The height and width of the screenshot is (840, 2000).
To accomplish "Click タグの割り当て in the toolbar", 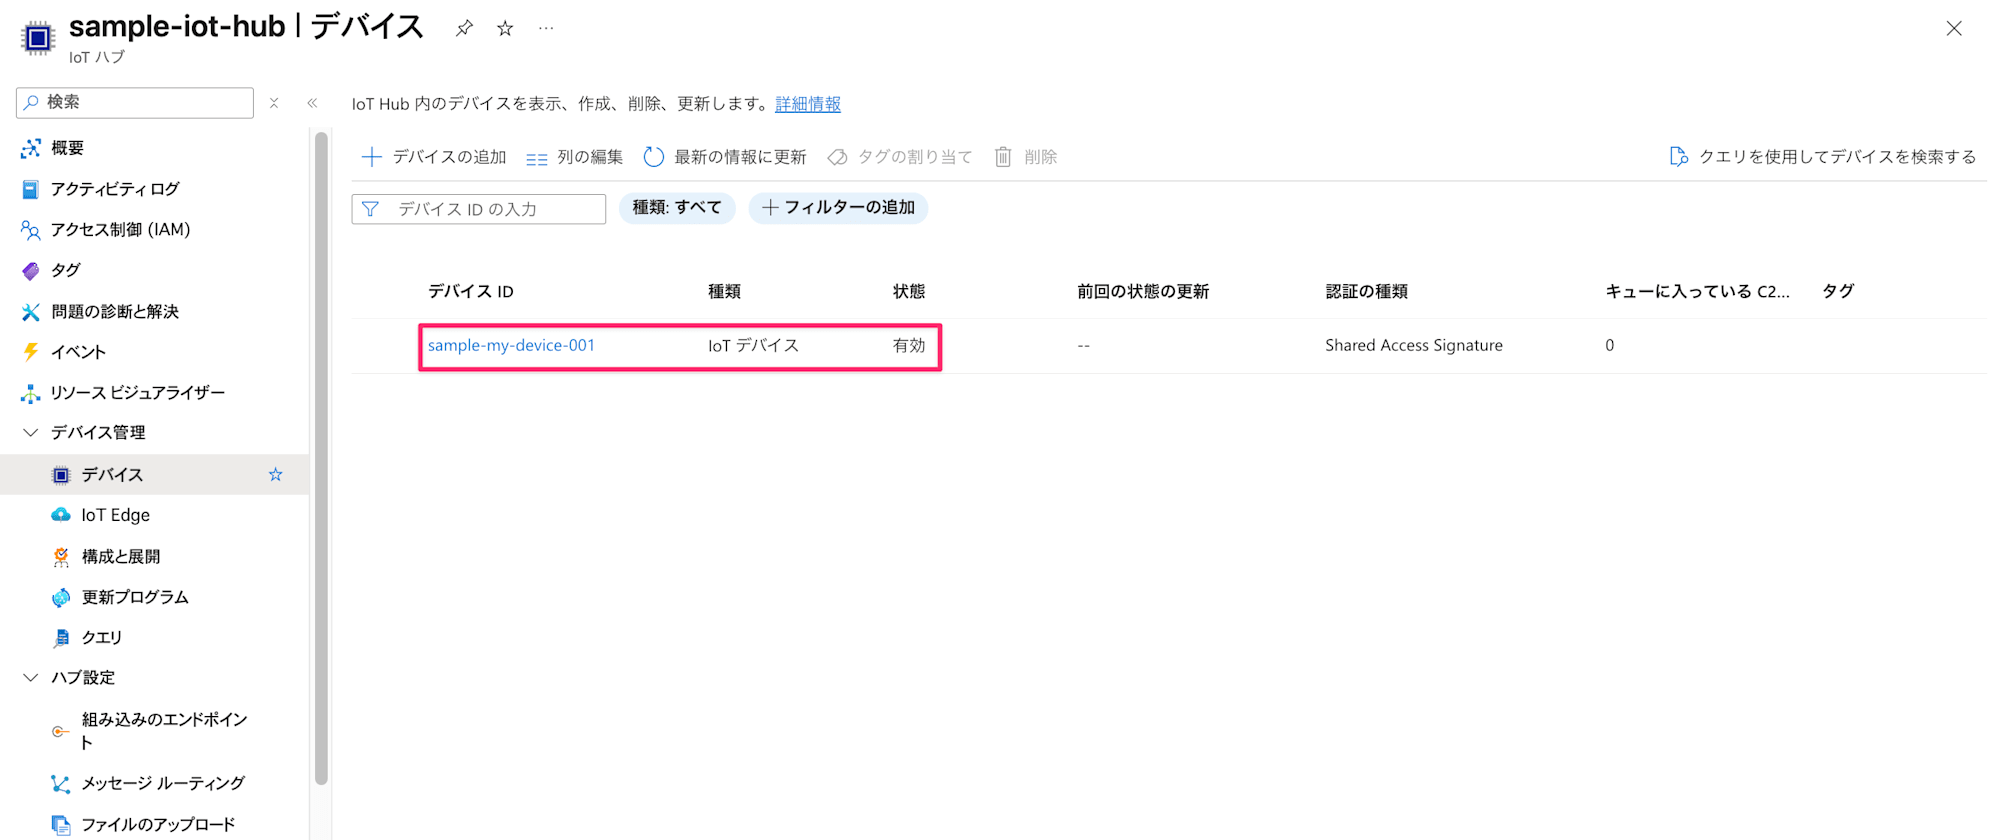I will pos(900,157).
